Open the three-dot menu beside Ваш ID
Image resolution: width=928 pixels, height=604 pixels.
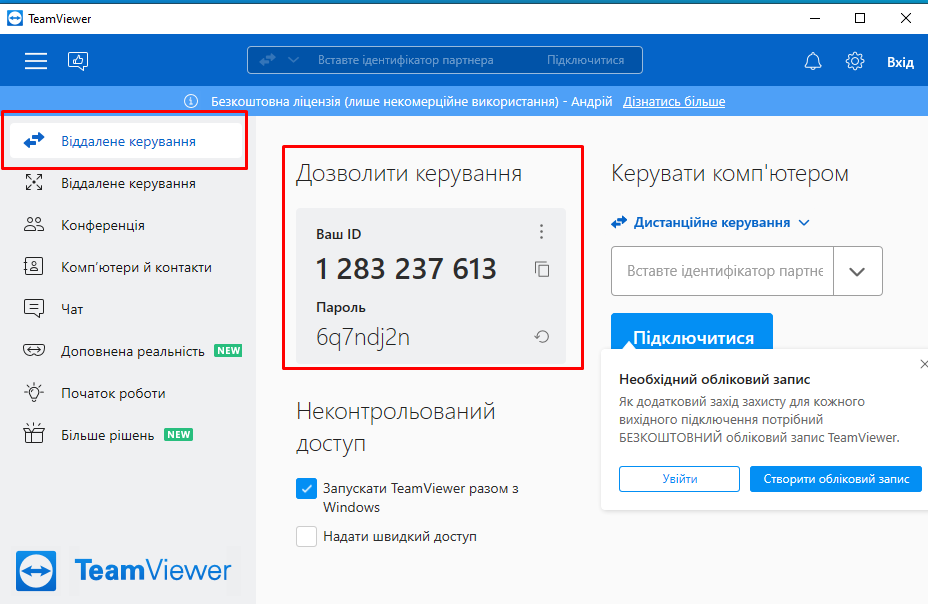(x=541, y=230)
